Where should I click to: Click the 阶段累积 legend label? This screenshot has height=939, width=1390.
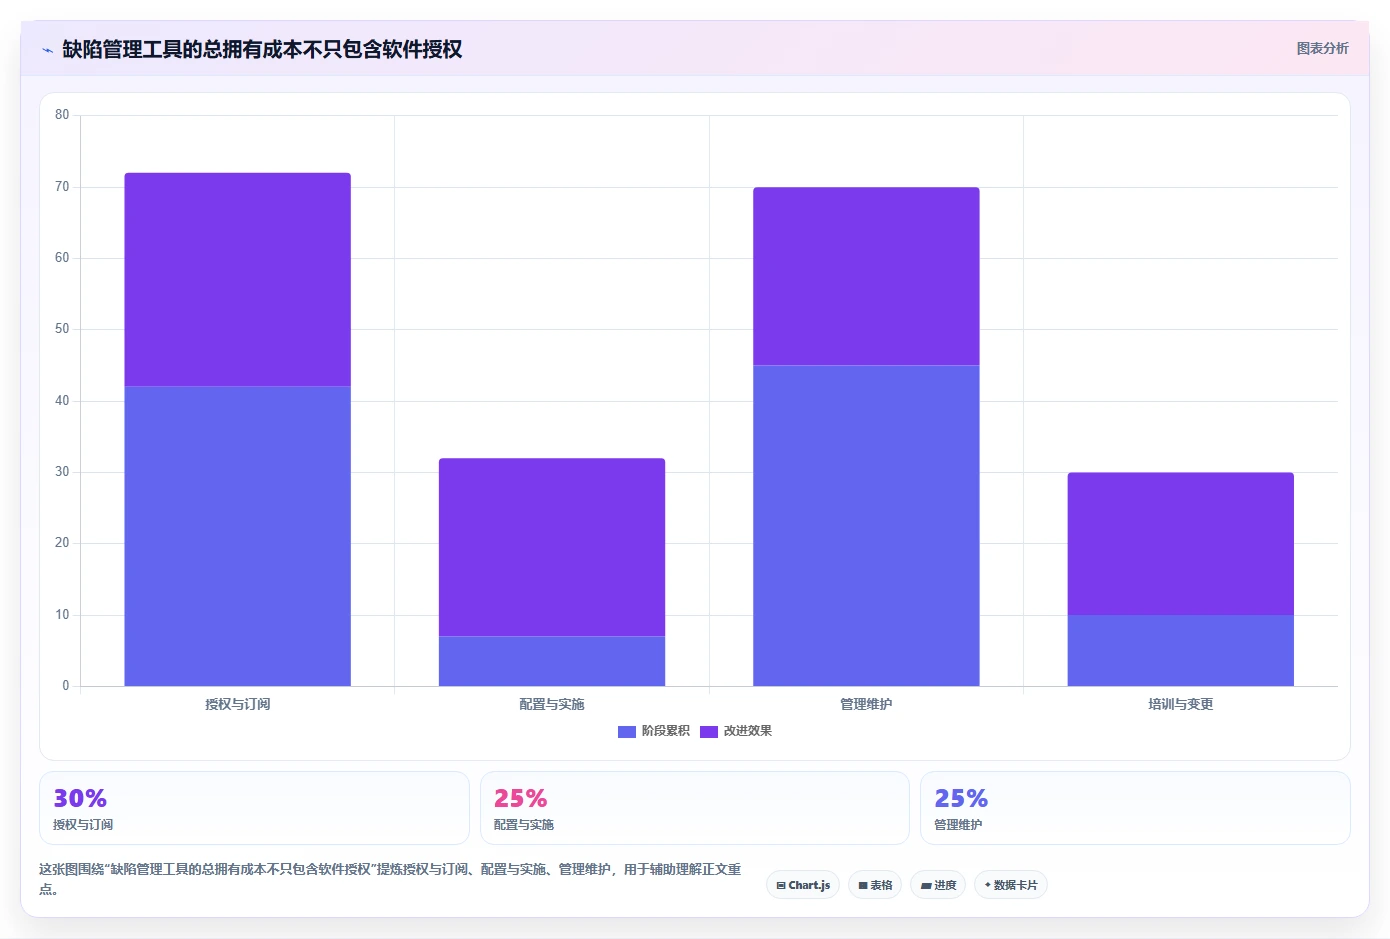(x=666, y=731)
